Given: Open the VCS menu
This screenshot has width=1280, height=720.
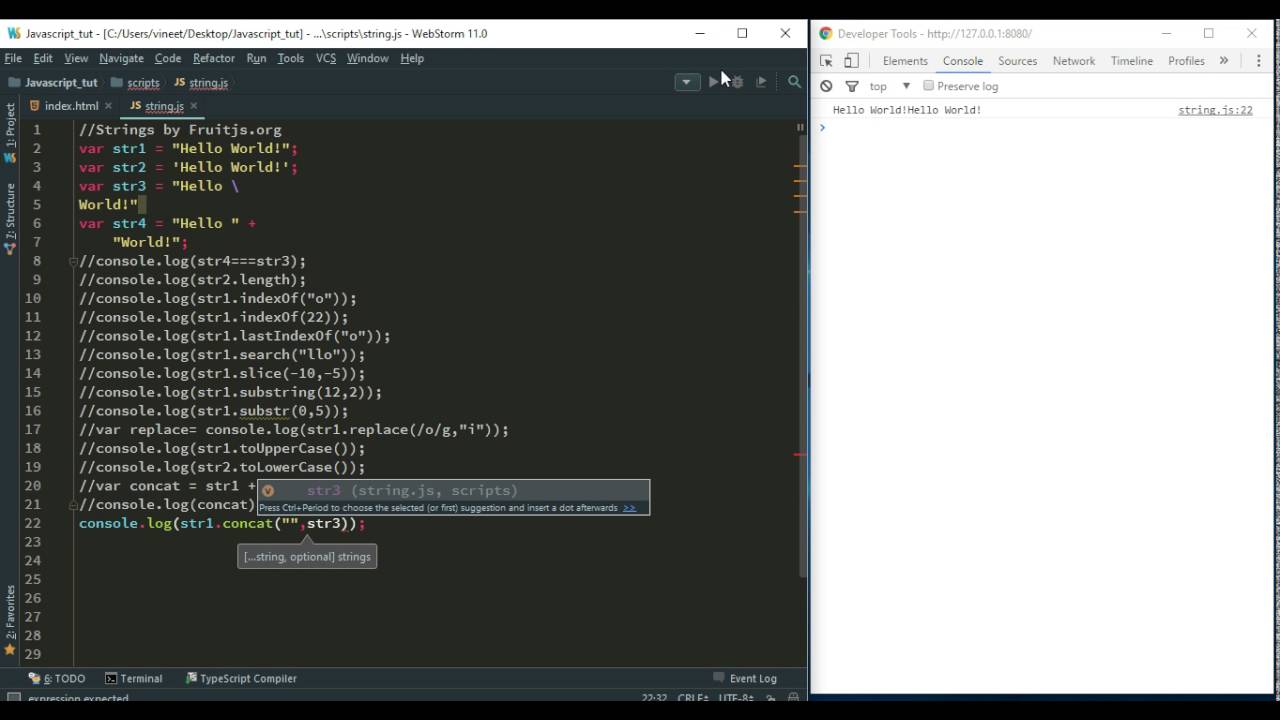Looking at the screenshot, I should pos(326,58).
